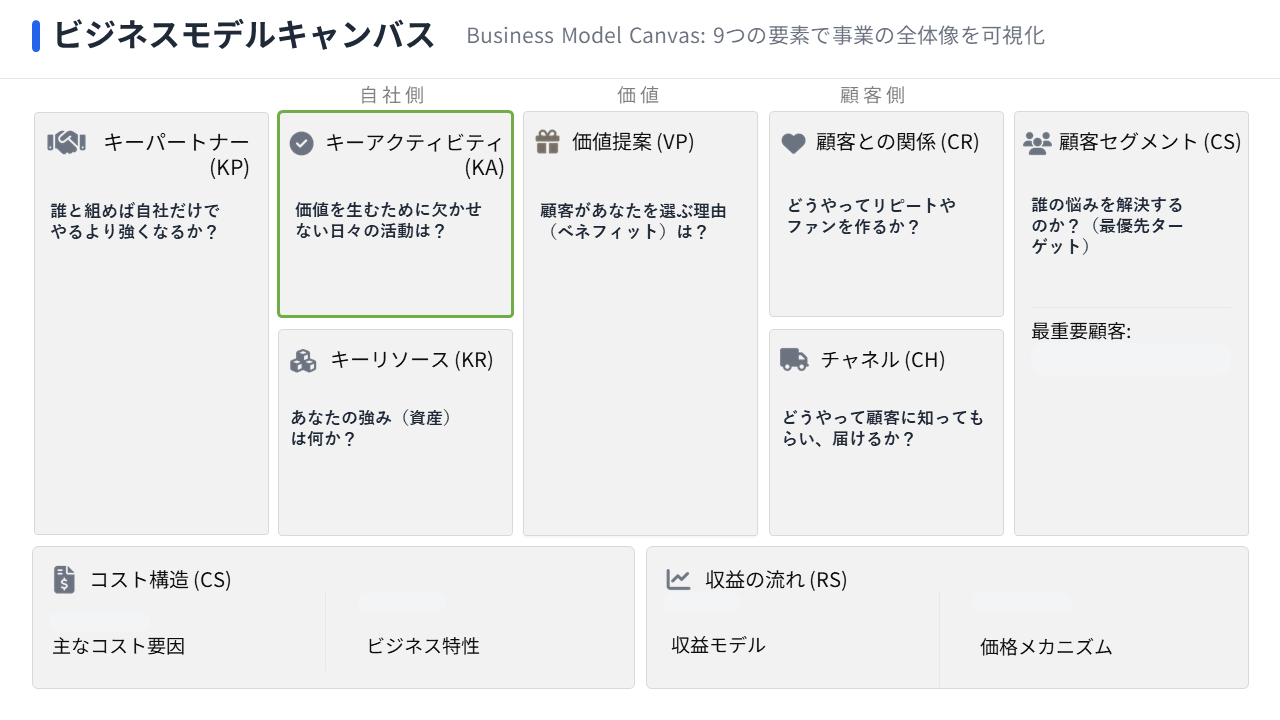1280x720 pixels.
Task: Click the truck icon for Channels
Action: (794, 360)
